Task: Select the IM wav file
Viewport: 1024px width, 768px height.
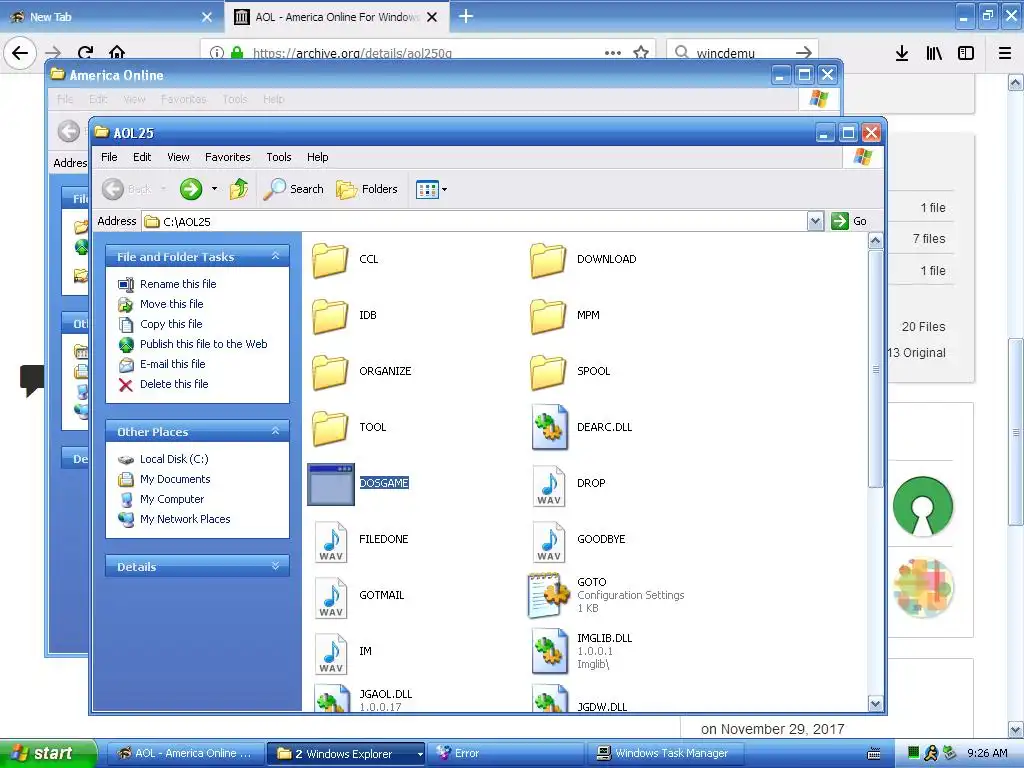Action: pyautogui.click(x=343, y=652)
